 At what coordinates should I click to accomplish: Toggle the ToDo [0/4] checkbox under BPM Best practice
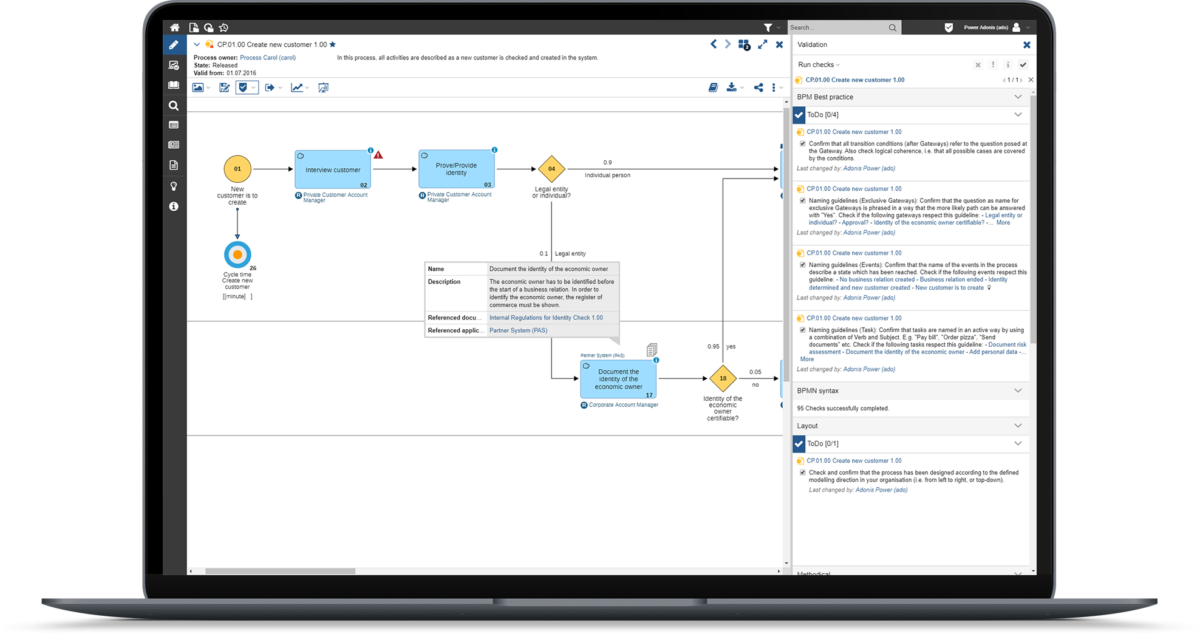[x=798, y=114]
